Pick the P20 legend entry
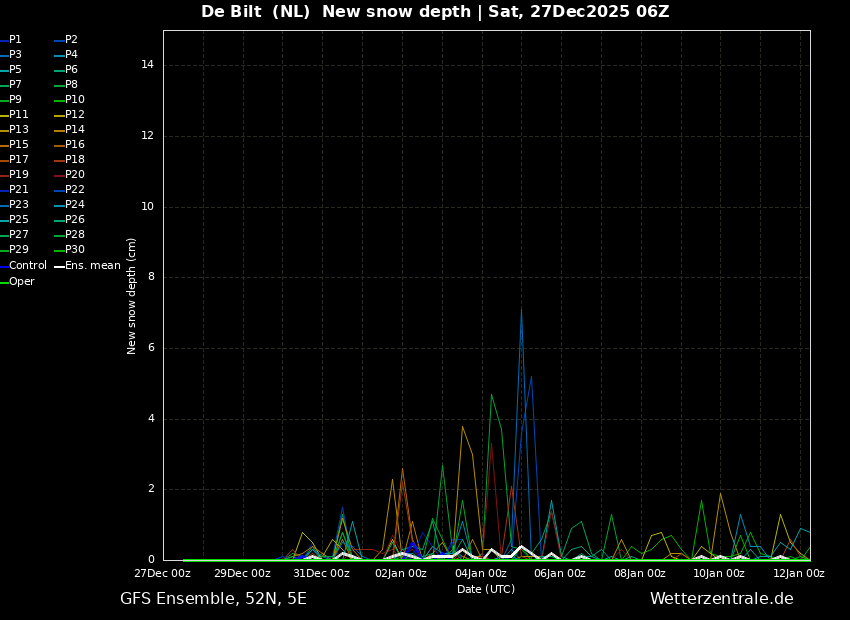The image size is (850, 620). pos(69,175)
